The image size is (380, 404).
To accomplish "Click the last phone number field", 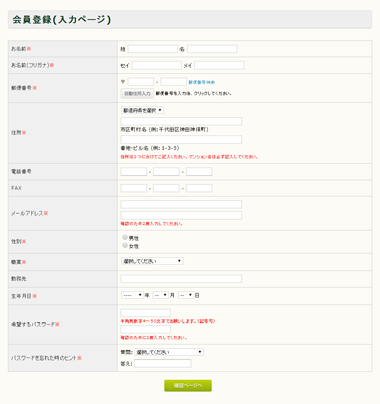I will coord(199,172).
